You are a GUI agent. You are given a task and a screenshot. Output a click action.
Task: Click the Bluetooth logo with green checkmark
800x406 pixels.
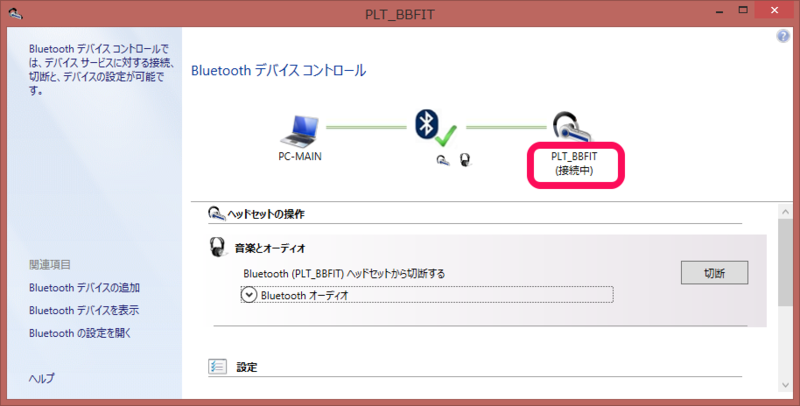436,127
